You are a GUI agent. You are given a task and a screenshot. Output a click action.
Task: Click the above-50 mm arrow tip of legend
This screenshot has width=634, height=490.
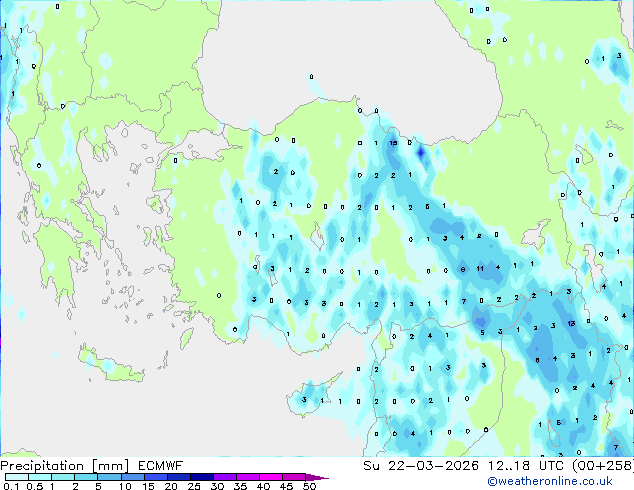[317, 477]
